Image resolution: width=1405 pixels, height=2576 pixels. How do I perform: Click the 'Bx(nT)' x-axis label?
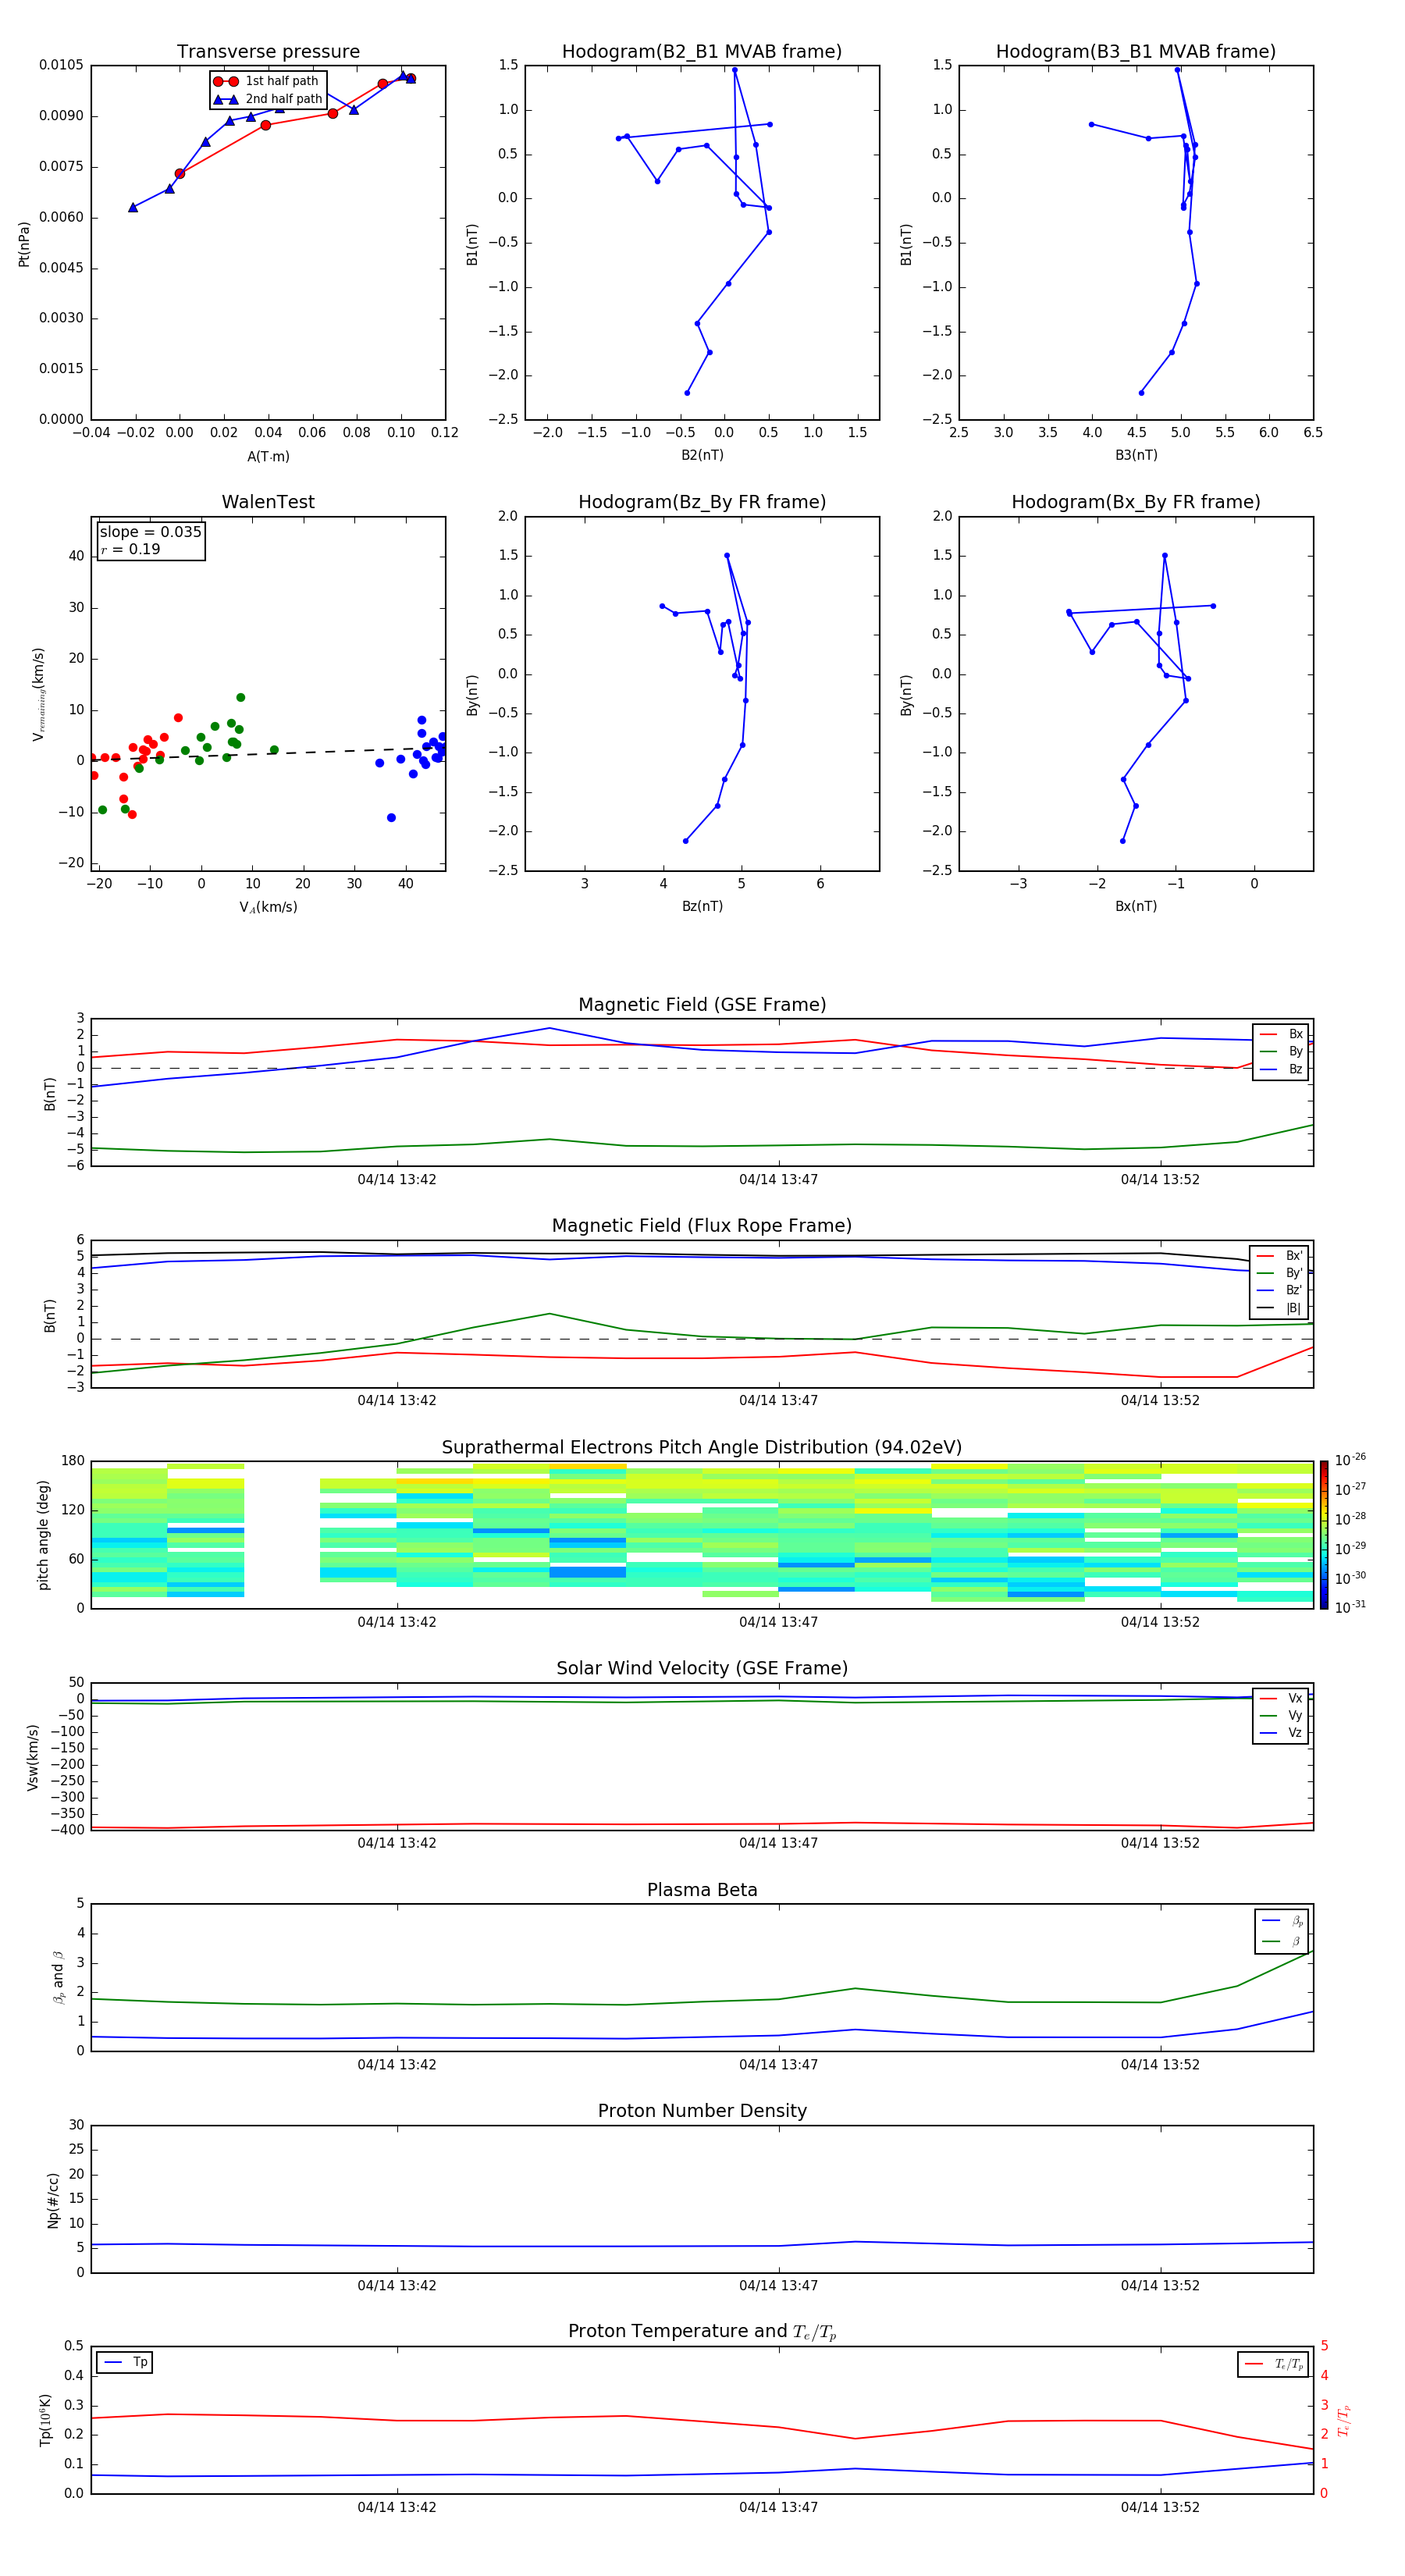(1136, 906)
